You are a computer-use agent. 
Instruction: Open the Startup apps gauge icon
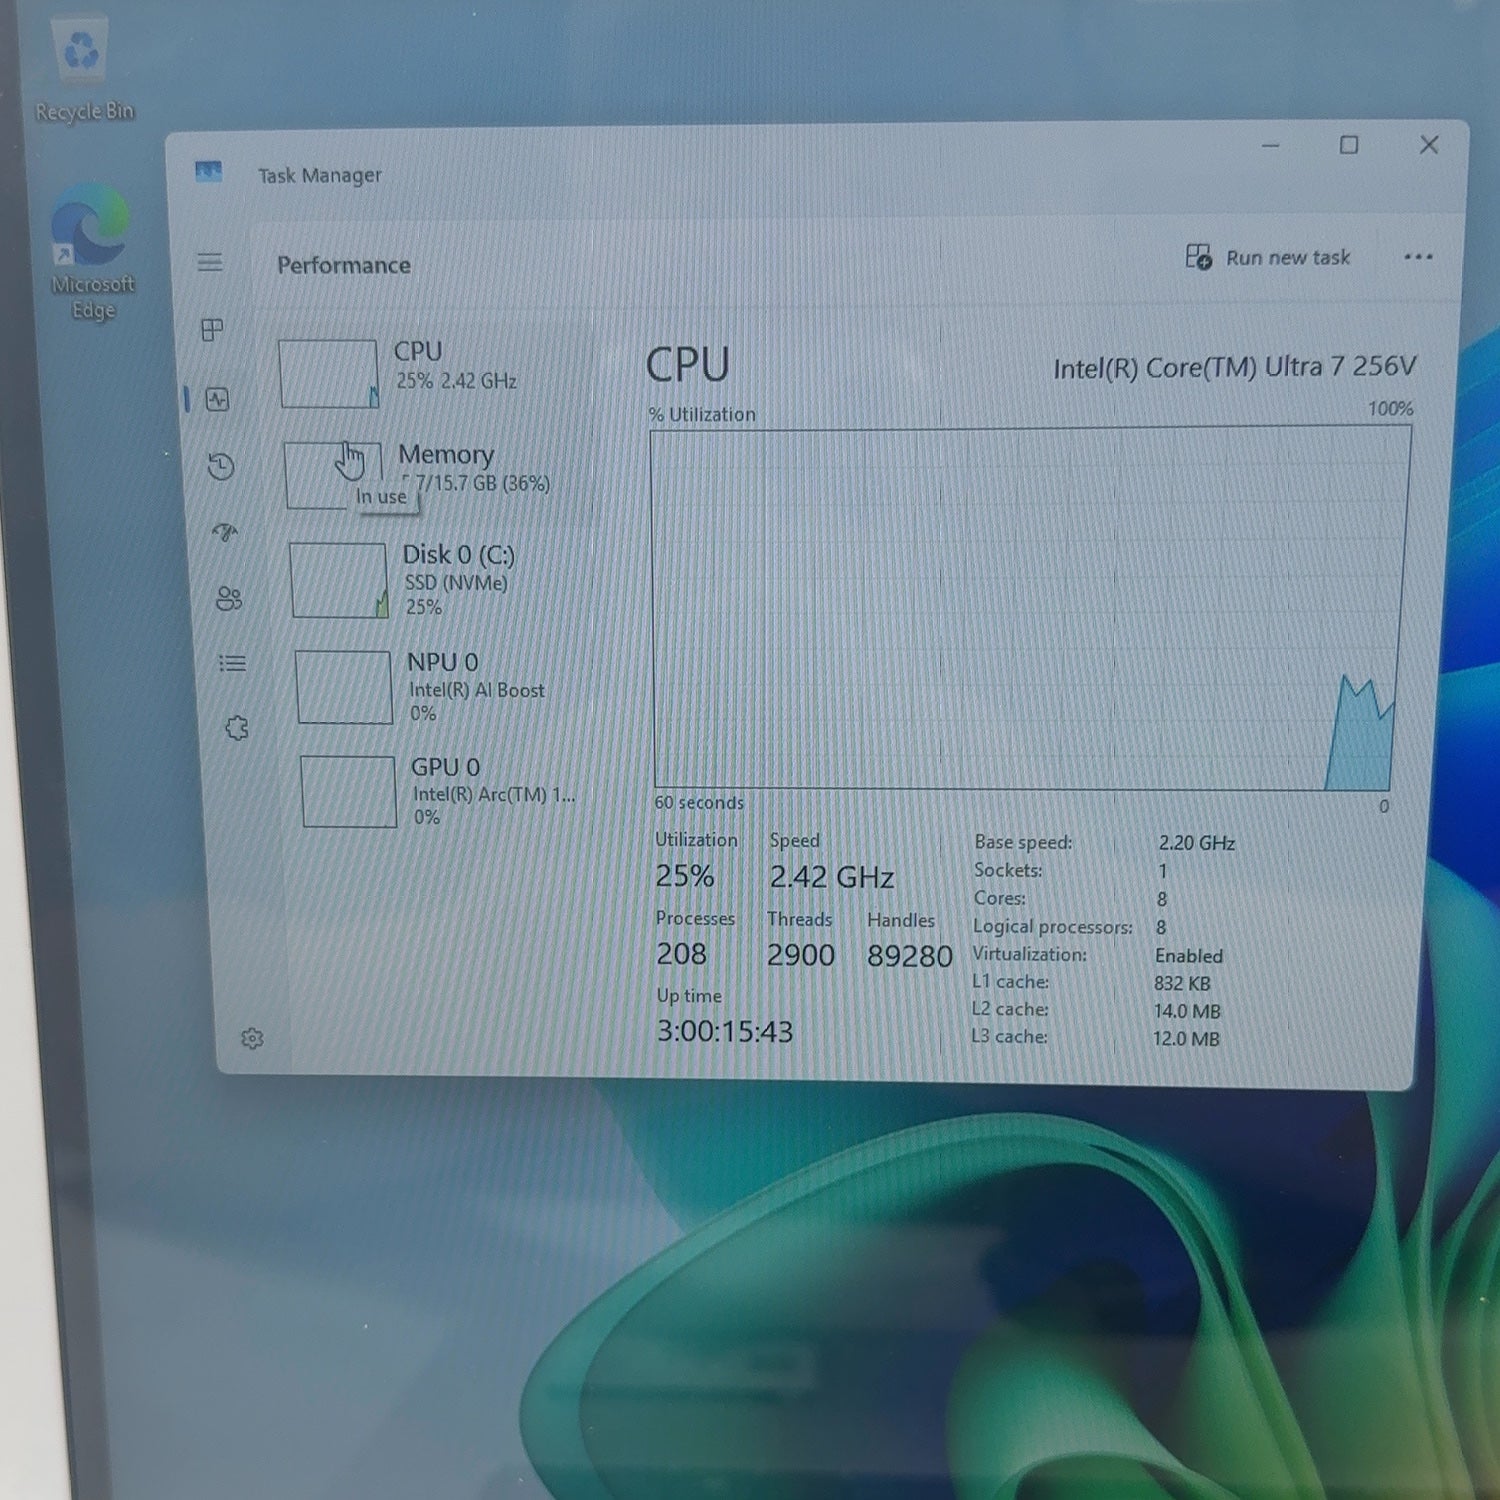coord(225,532)
